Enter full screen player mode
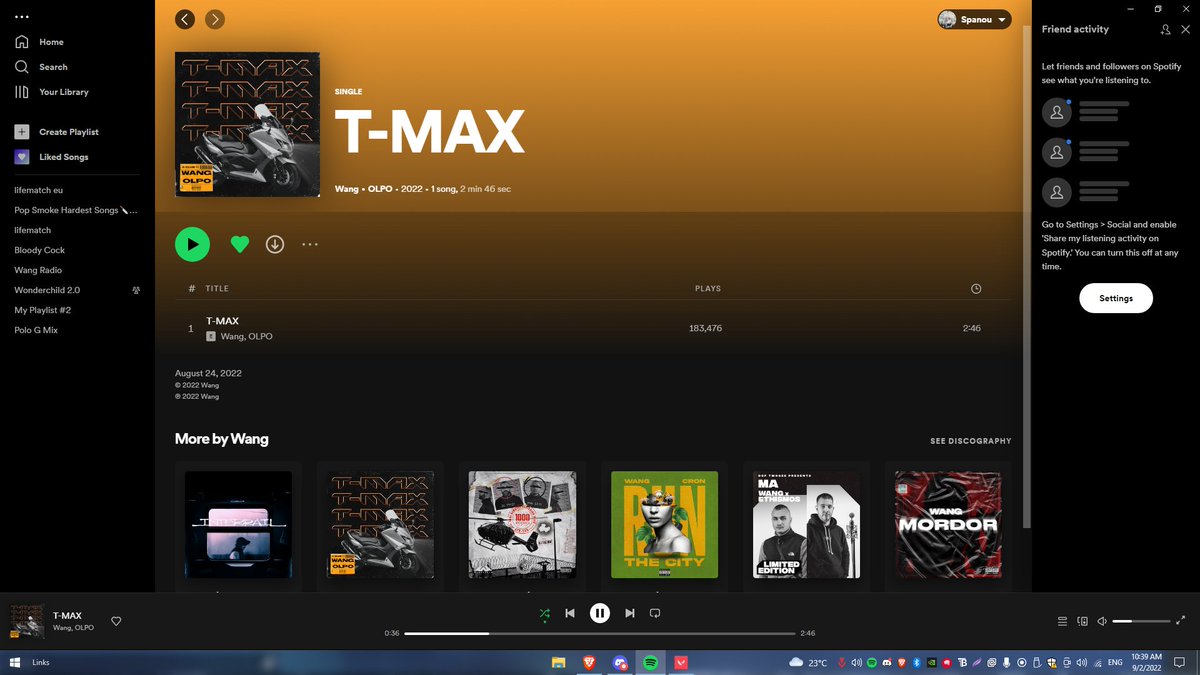 point(1181,621)
